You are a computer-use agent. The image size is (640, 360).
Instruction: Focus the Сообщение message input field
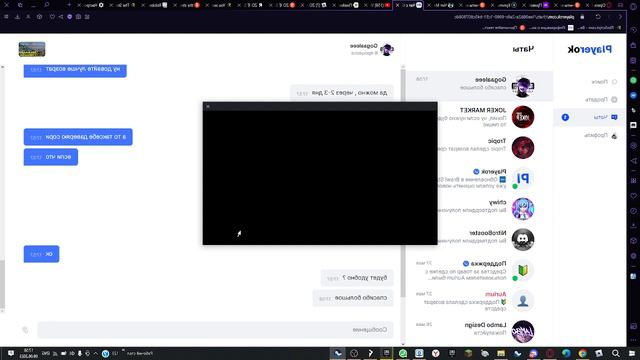[x=216, y=330]
